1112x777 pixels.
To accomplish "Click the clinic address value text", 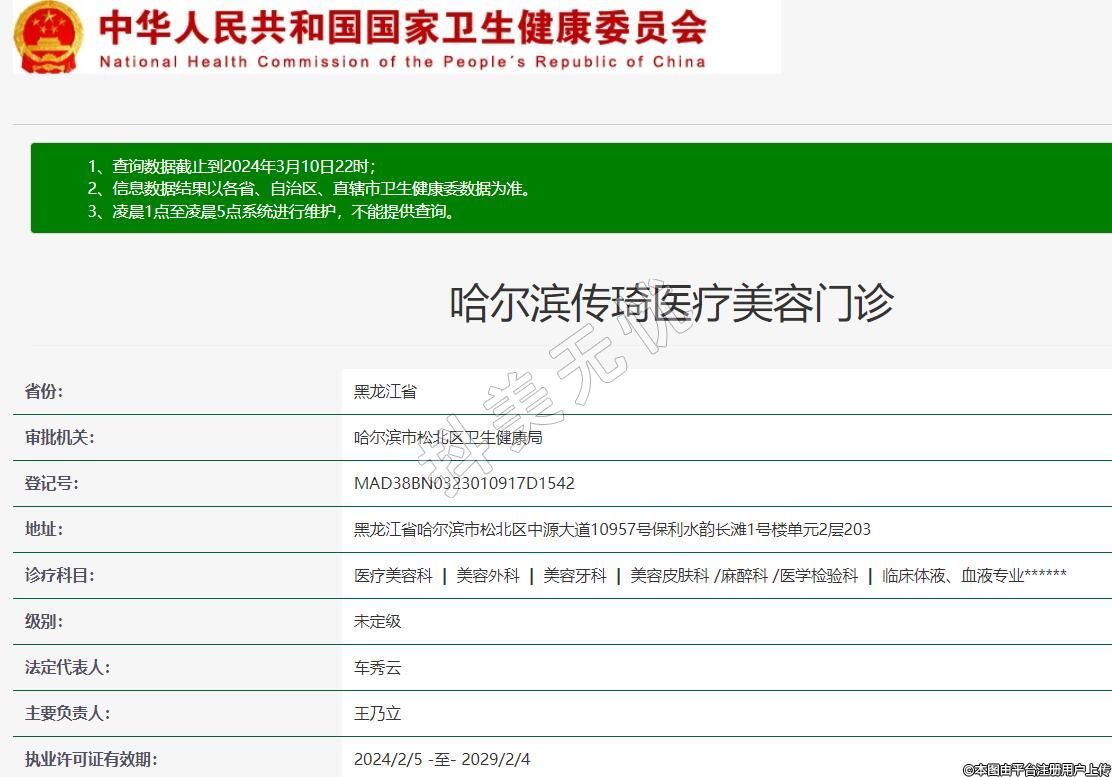I will pos(612,530).
